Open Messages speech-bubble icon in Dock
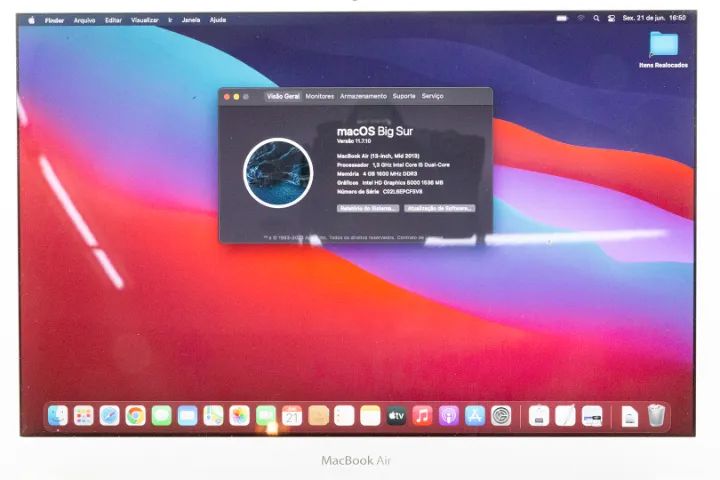Image resolution: width=720 pixels, height=480 pixels. click(x=162, y=416)
